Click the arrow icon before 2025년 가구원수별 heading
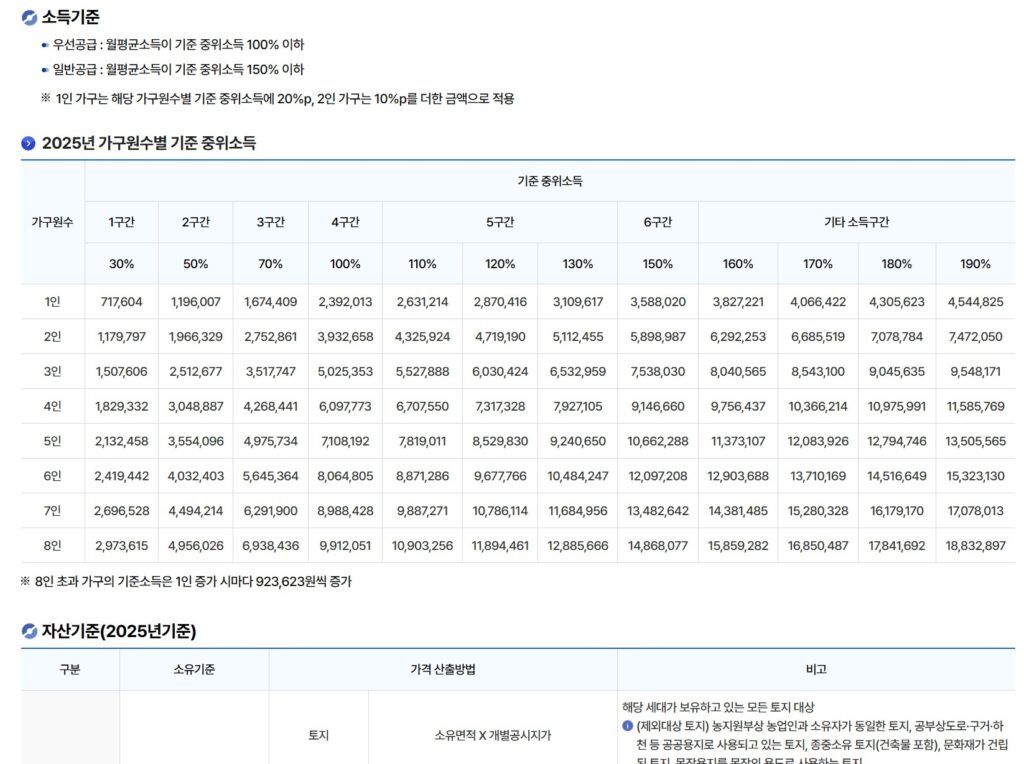Image resolution: width=1024 pixels, height=764 pixels. pyautogui.click(x=27, y=141)
